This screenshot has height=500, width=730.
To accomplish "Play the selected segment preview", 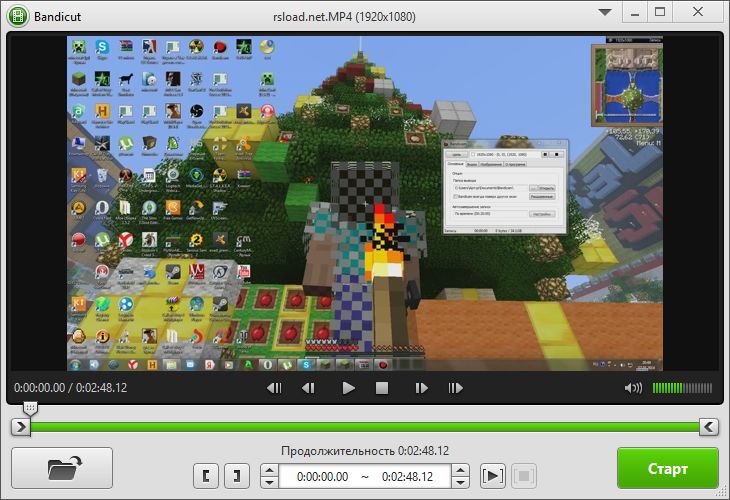I will [493, 476].
